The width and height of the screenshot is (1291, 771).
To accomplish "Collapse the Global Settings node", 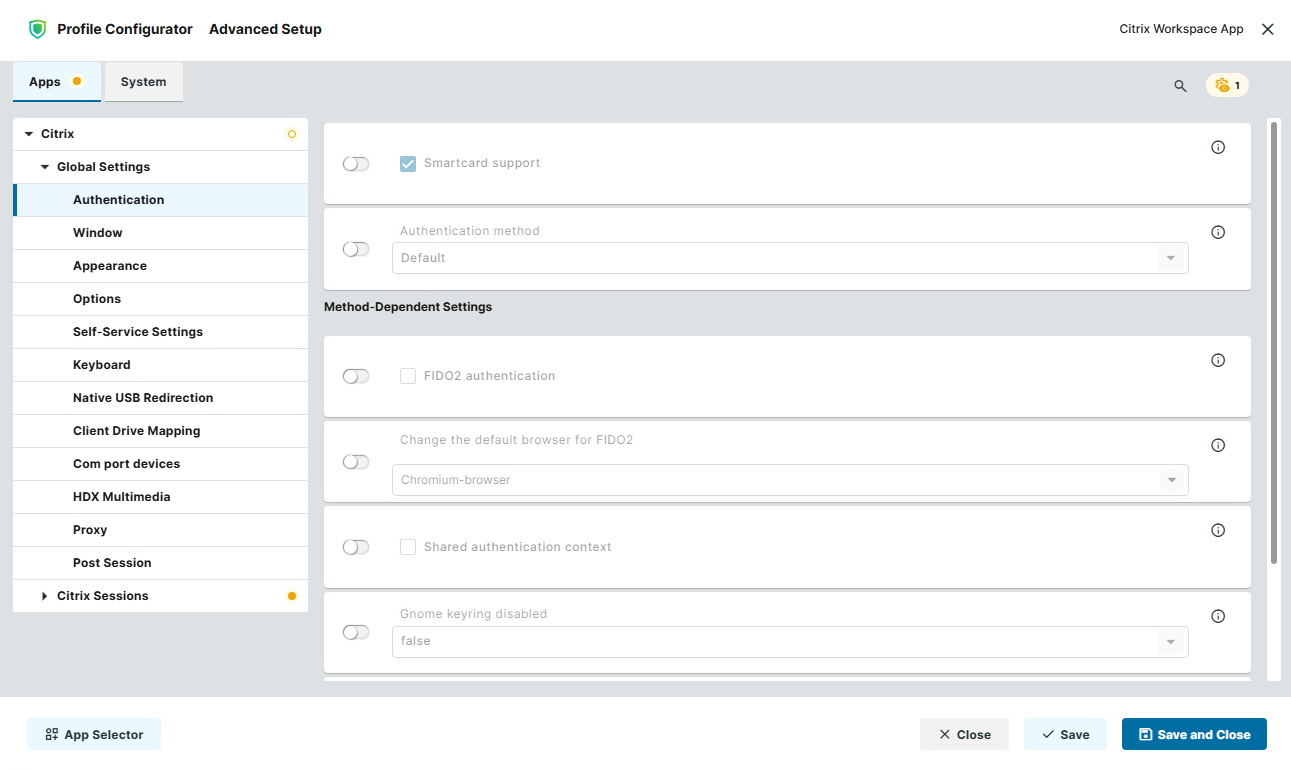I will tap(45, 167).
